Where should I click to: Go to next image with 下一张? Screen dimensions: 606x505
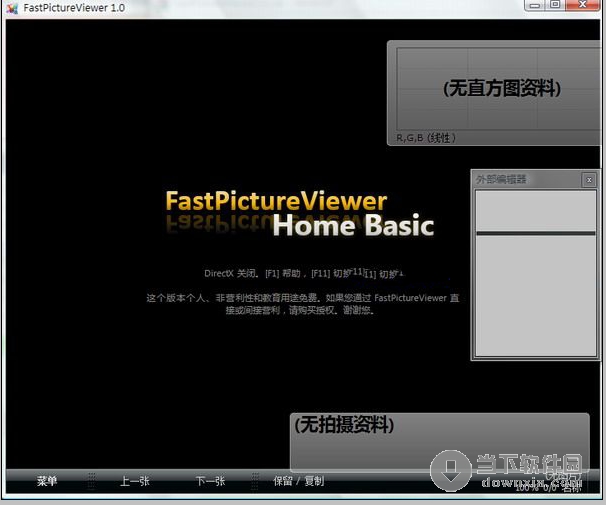click(210, 481)
